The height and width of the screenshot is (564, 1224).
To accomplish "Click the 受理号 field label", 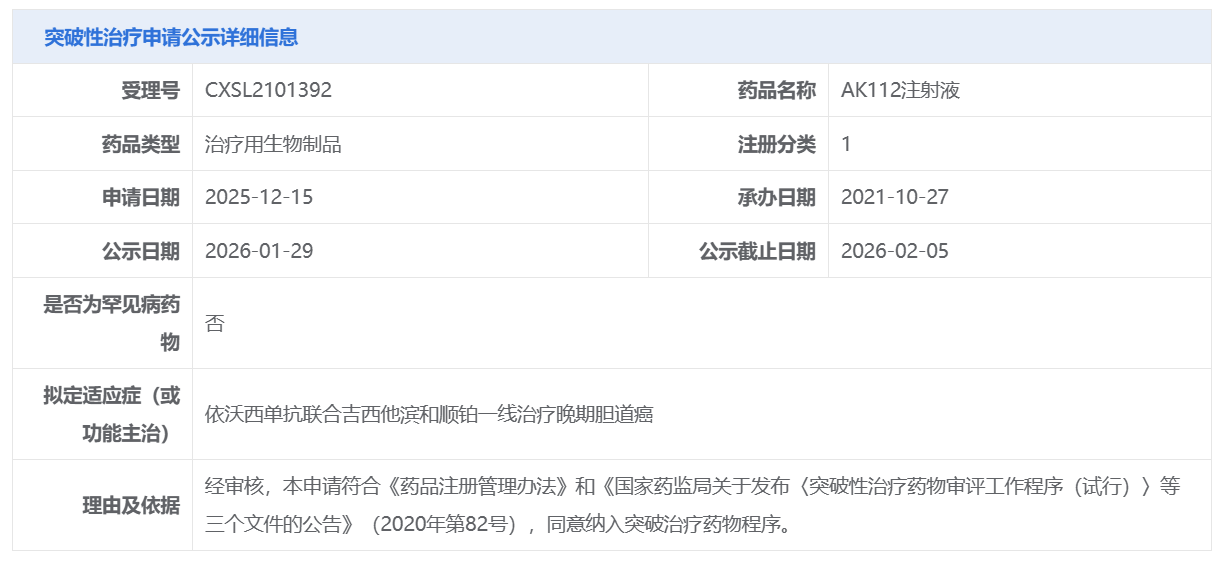I will click(150, 91).
